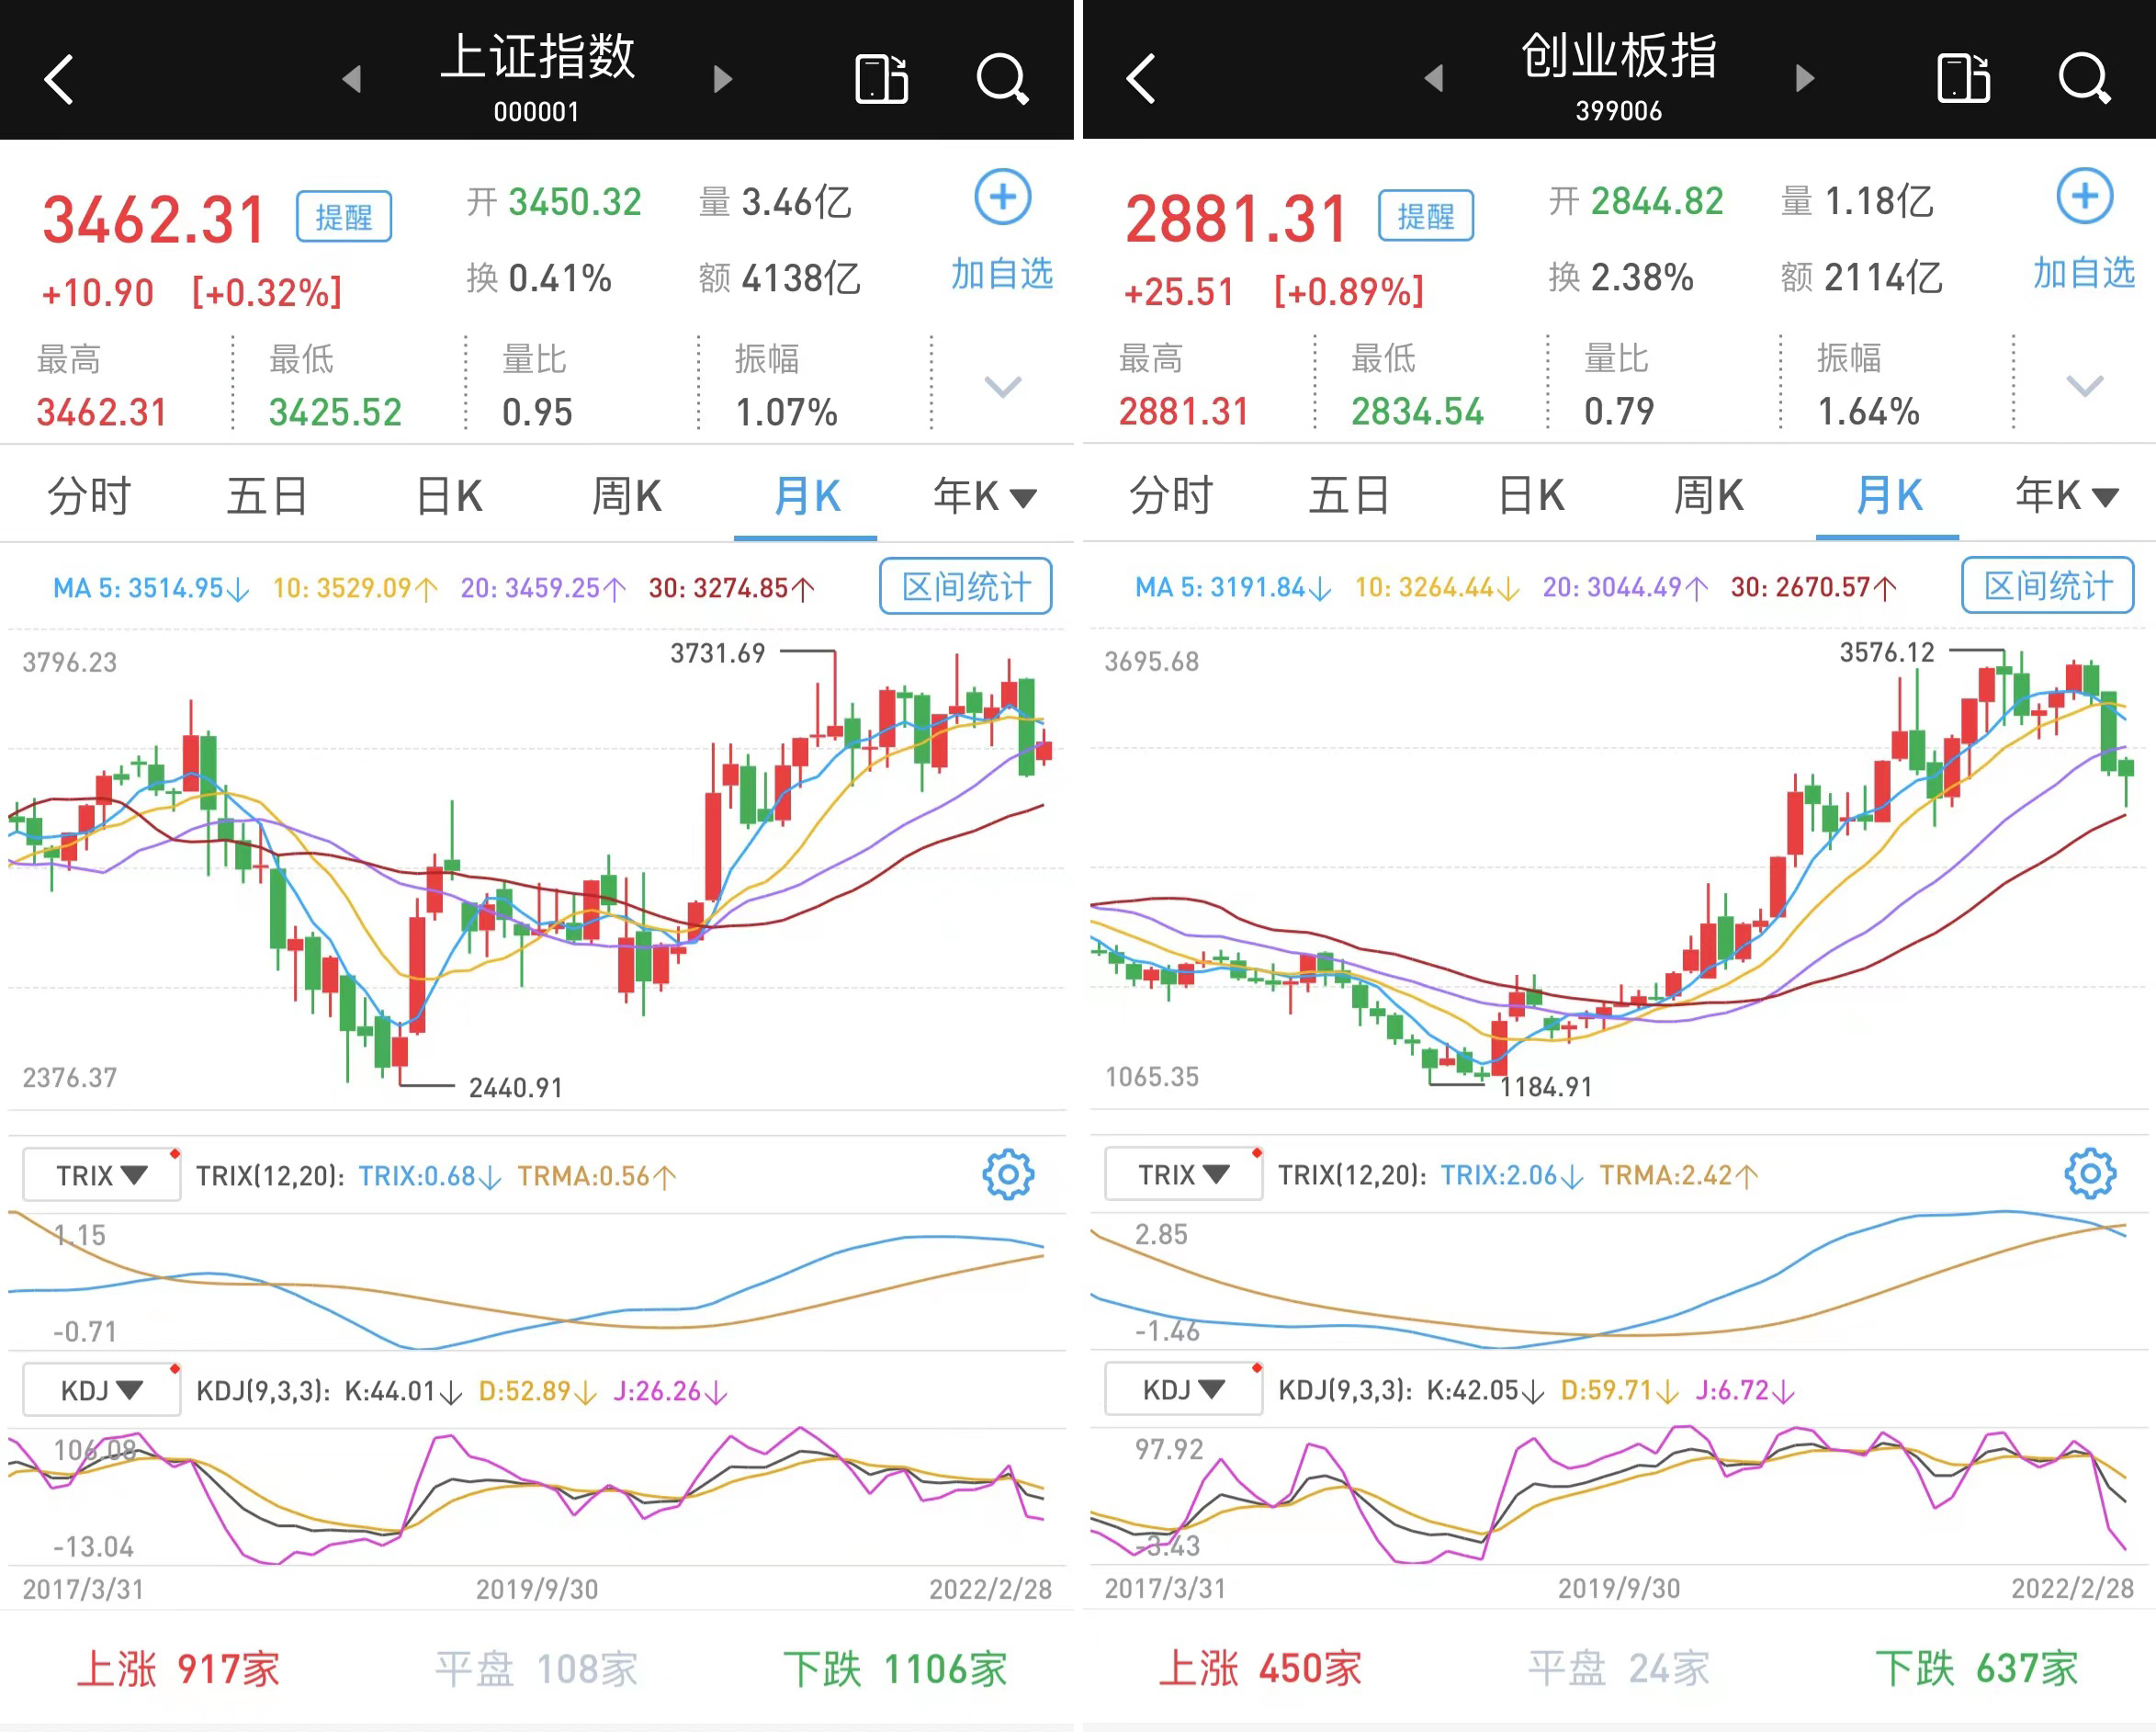Switch to 日K tab on 上证指数

point(449,496)
